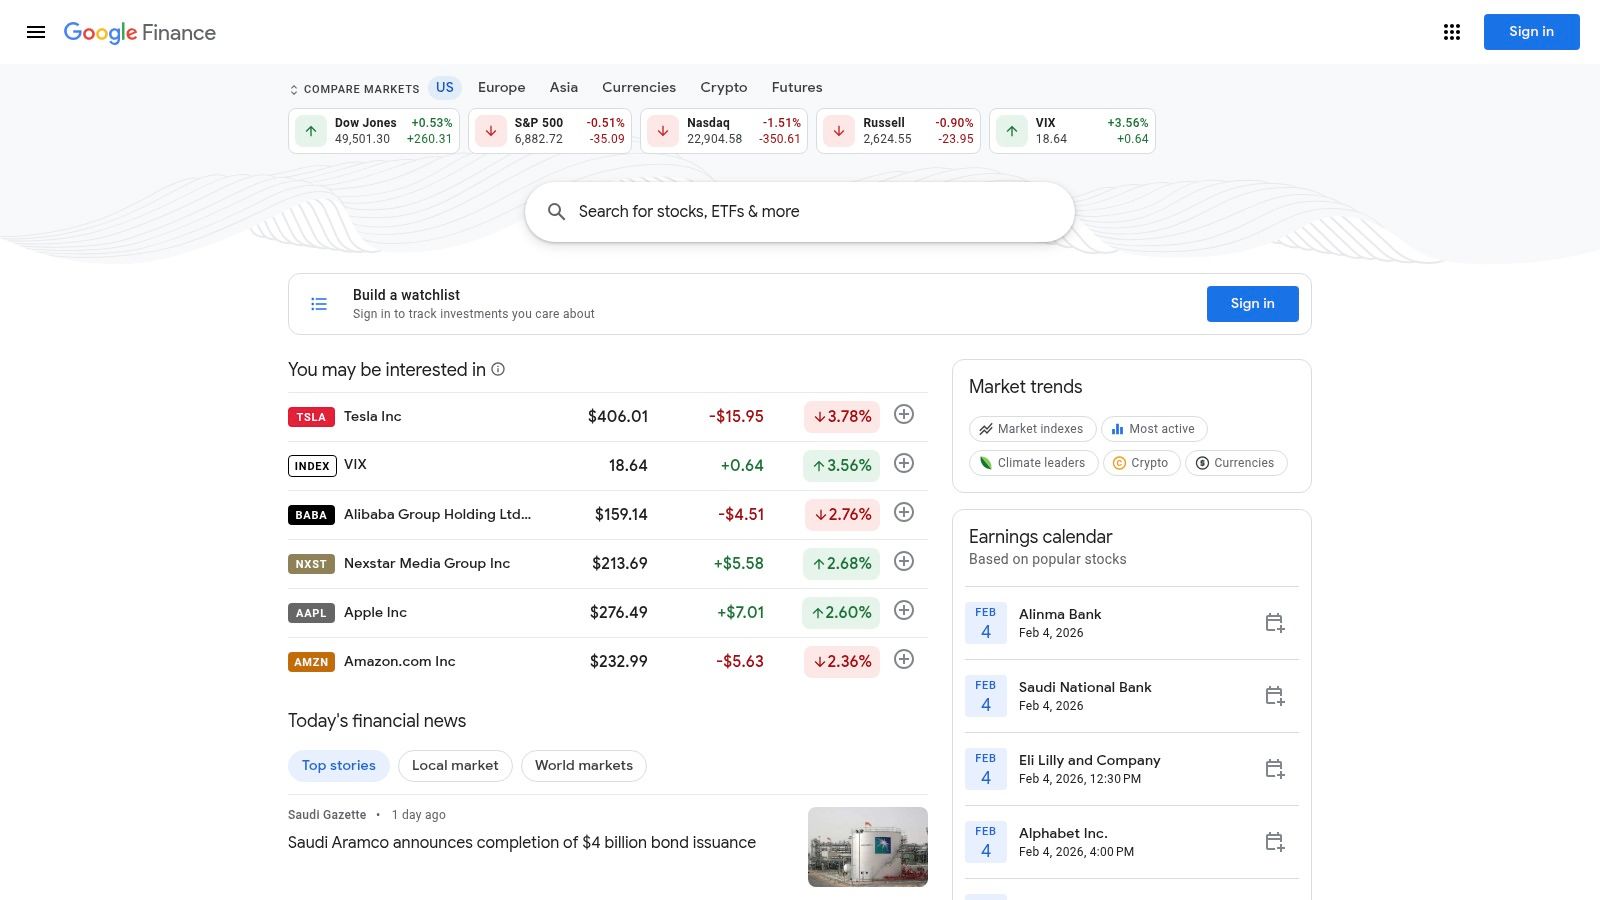Switch to Asia markets tab
This screenshot has height=900, width=1600.
coord(564,88)
